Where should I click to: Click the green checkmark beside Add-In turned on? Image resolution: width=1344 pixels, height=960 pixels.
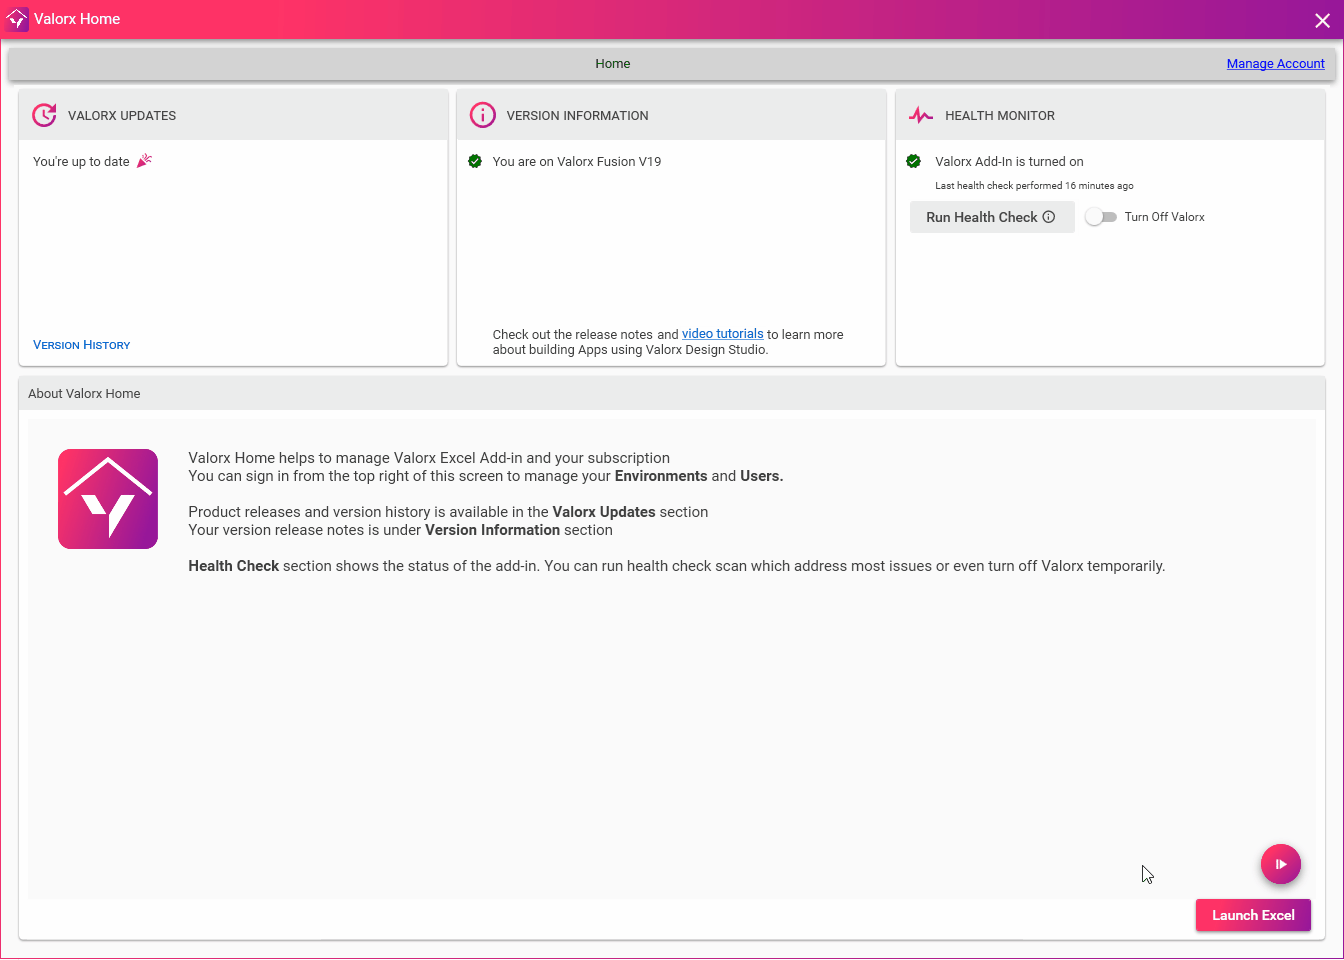(x=913, y=161)
